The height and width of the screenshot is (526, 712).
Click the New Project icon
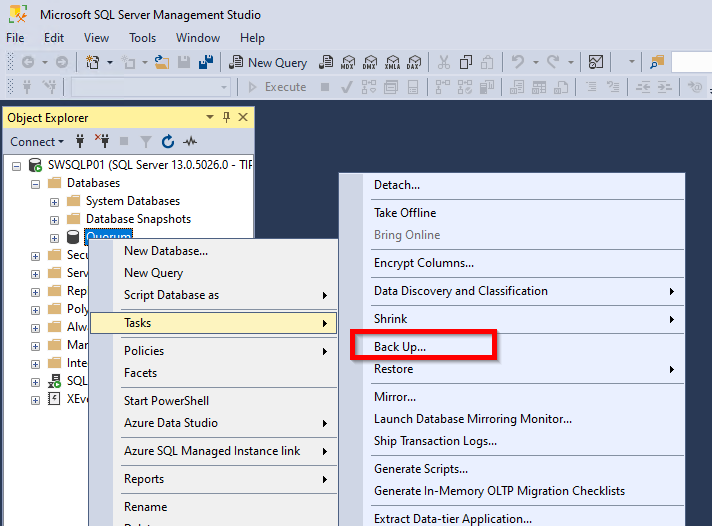pos(93,62)
